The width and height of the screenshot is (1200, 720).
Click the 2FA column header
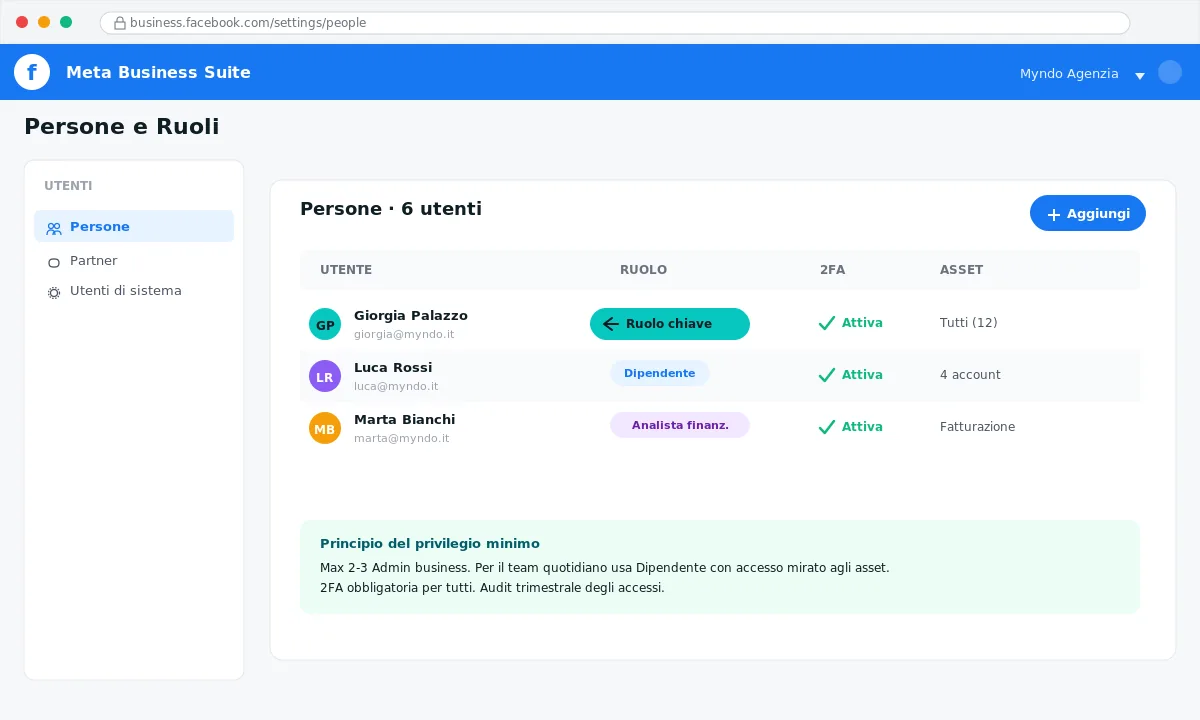[x=832, y=270]
